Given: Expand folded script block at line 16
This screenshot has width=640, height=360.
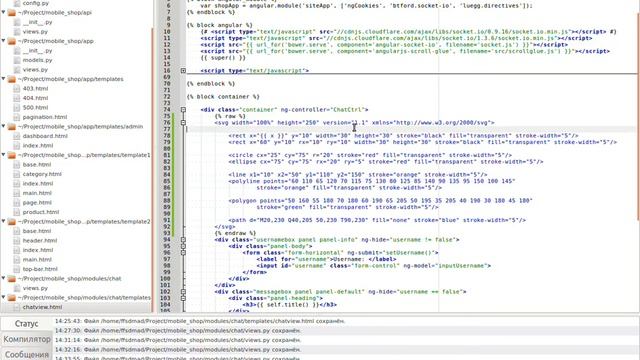Looking at the screenshot, I should (183, 71).
